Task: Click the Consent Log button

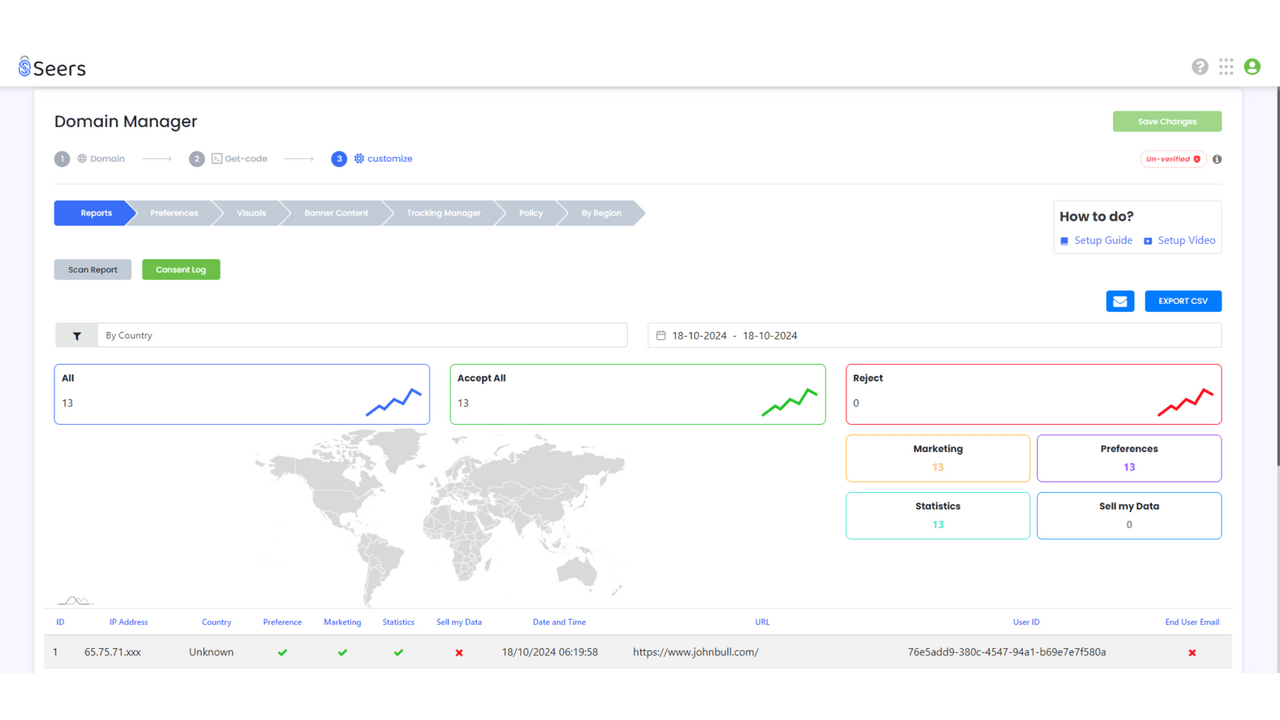Action: click(x=181, y=270)
